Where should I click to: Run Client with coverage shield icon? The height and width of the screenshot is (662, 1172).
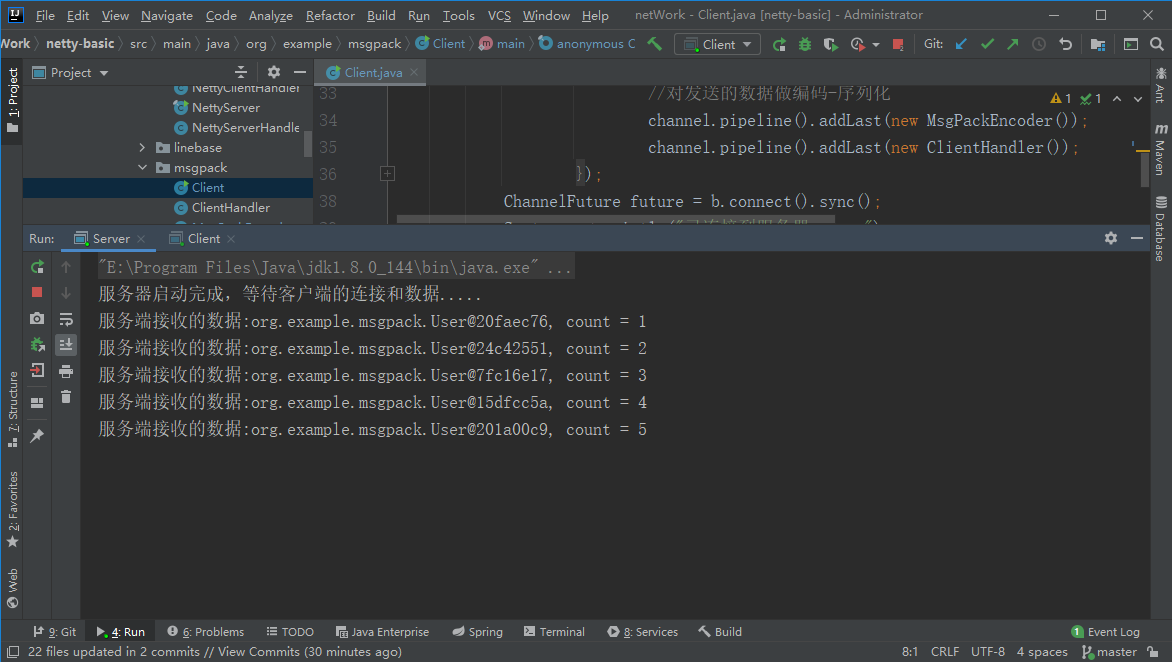coord(830,44)
